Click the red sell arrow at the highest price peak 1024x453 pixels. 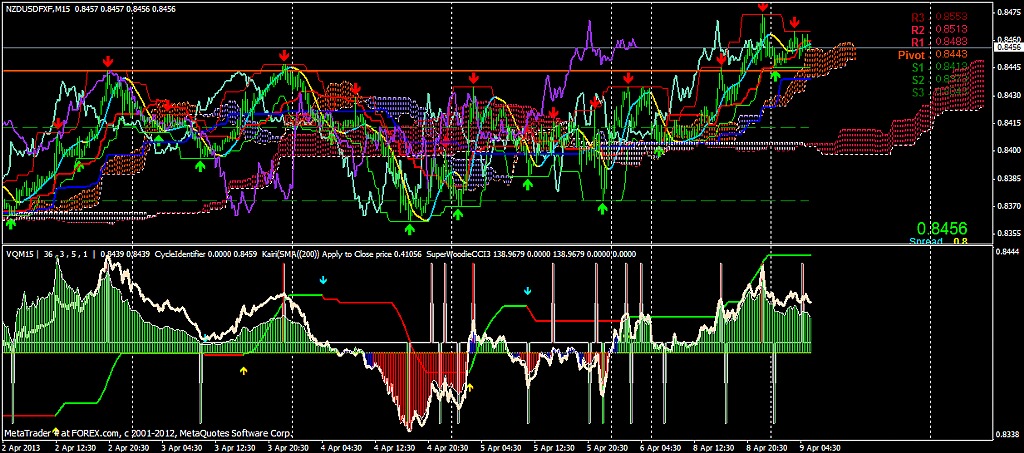click(x=763, y=7)
